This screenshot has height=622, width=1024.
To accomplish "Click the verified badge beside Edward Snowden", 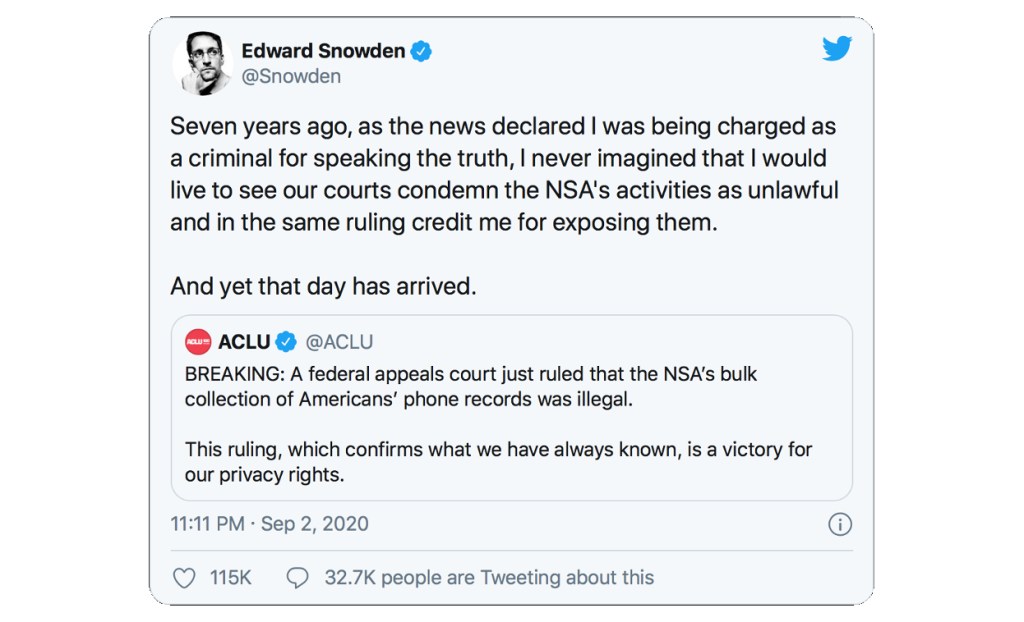I will coord(422,52).
